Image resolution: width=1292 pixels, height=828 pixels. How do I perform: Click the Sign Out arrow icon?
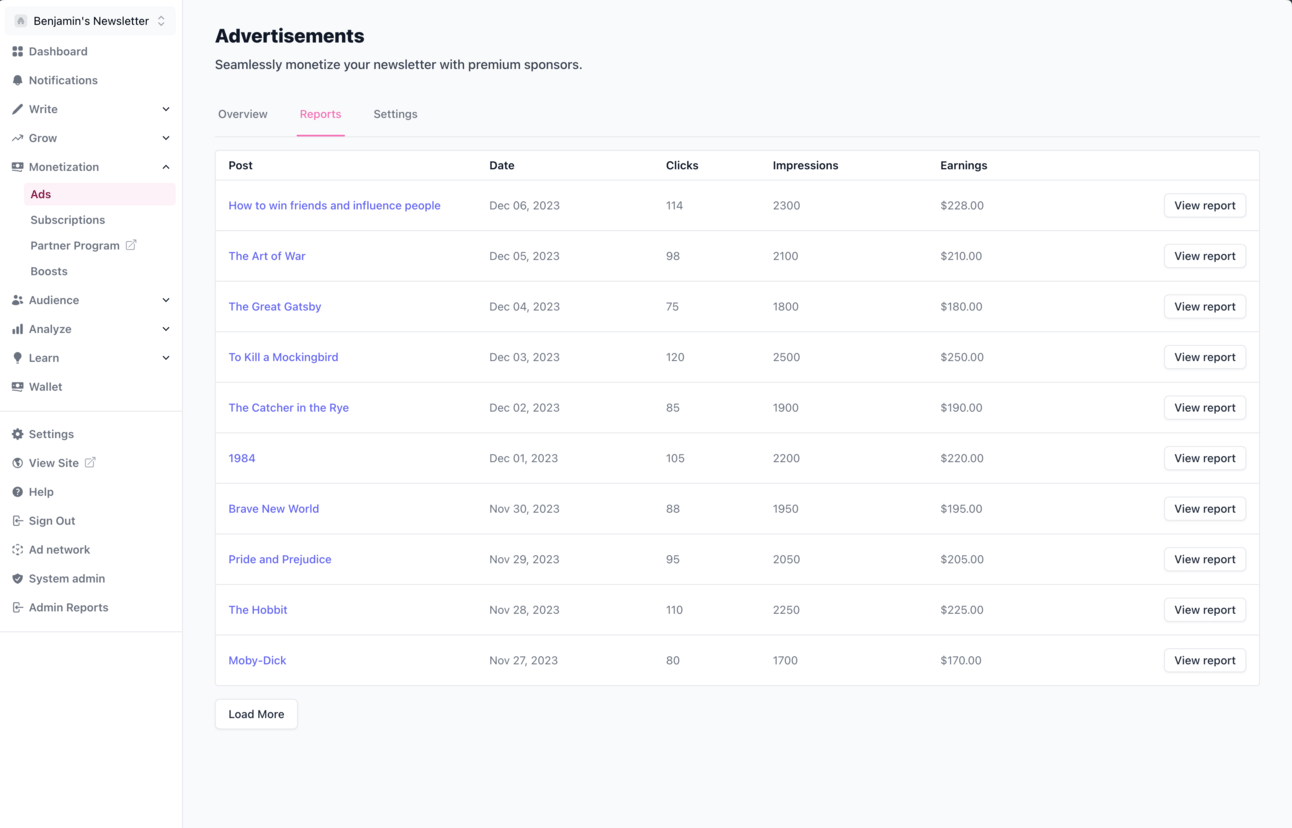(x=17, y=521)
